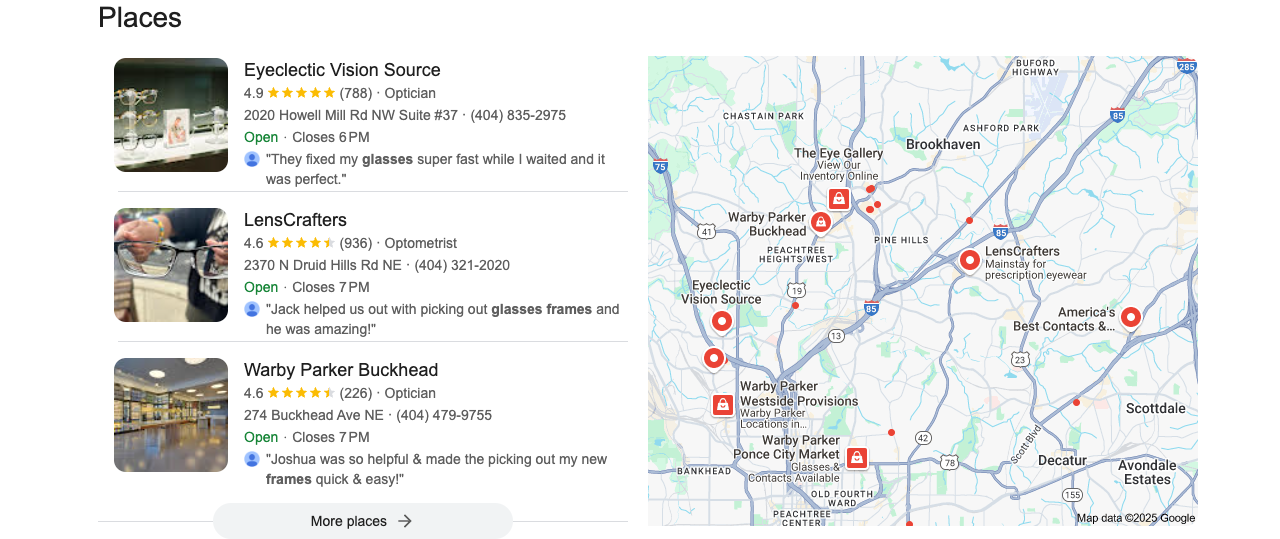
Task: Click the Brookhaven label on the map
Action: coord(943,144)
